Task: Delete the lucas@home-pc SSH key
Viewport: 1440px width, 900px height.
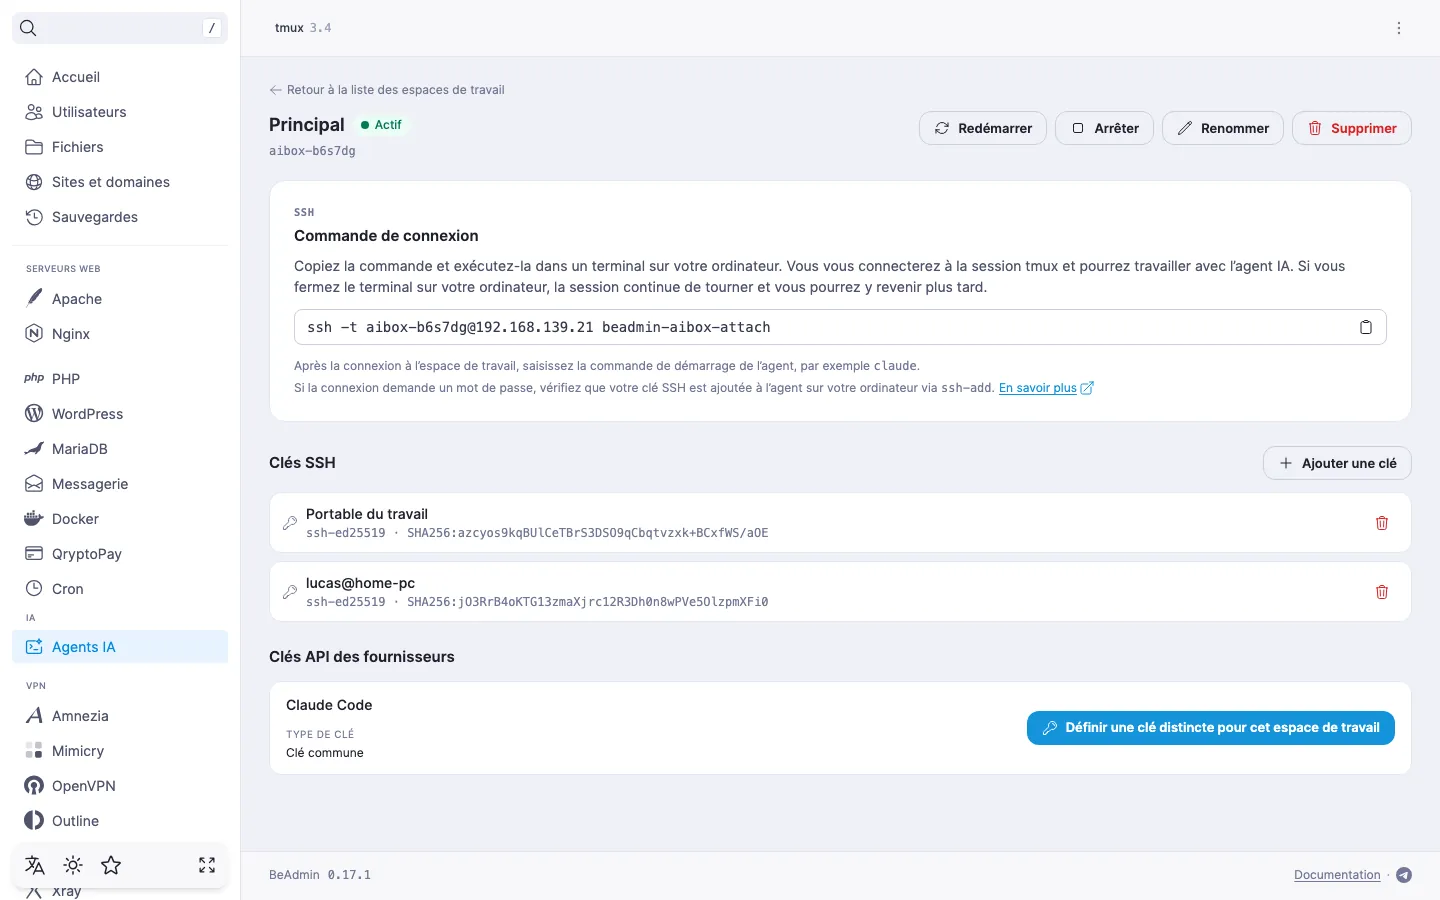Action: point(1382,592)
